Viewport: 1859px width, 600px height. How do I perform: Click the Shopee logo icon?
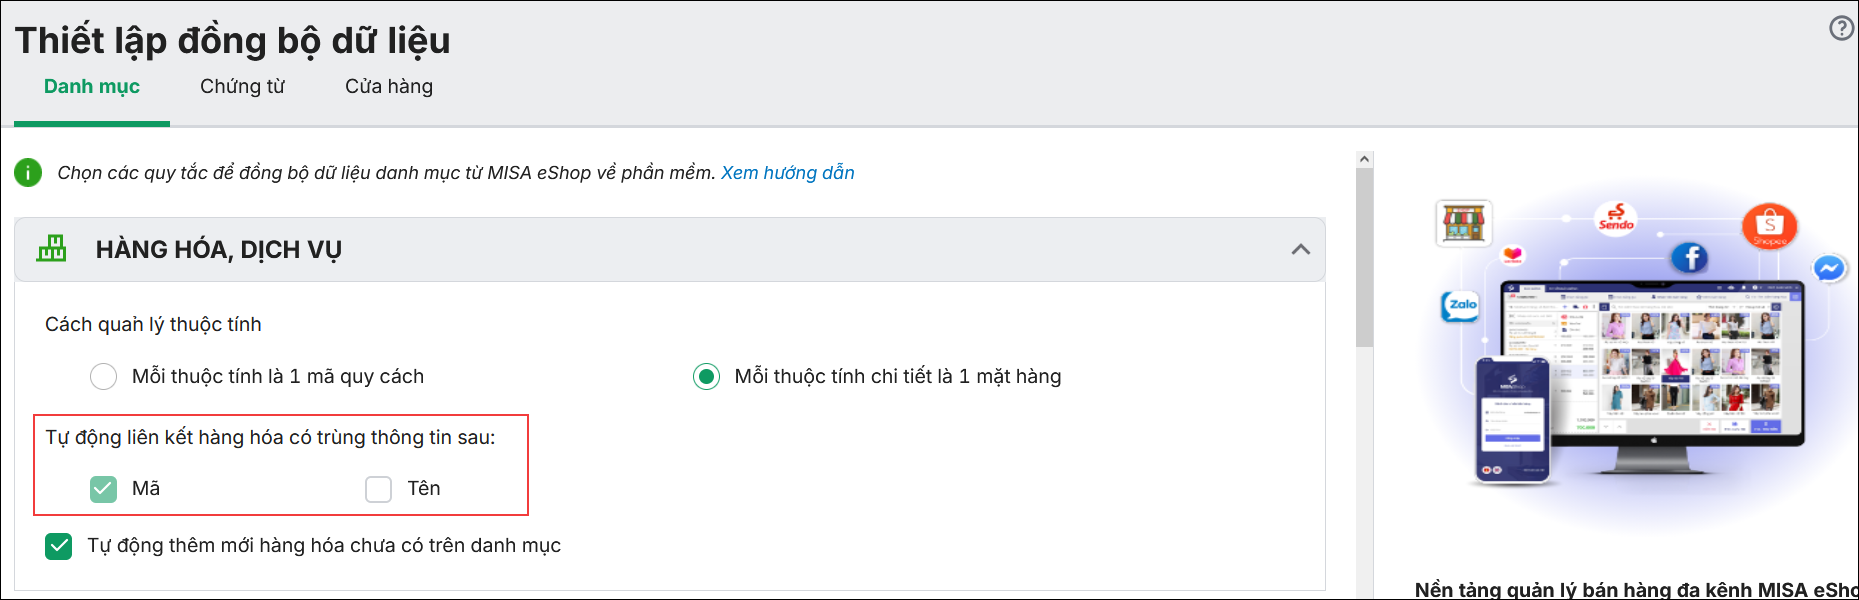click(1769, 226)
